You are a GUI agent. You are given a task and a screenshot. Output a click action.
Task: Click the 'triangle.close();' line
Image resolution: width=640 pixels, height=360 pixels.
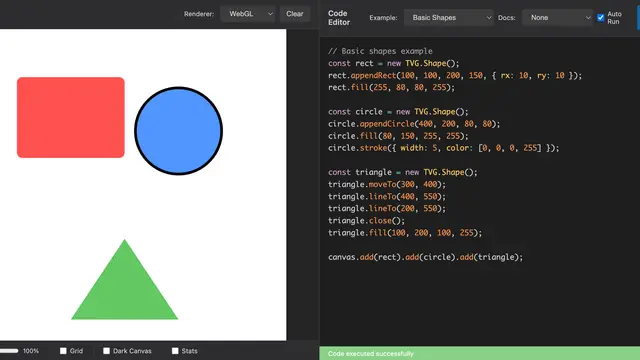pos(366,220)
